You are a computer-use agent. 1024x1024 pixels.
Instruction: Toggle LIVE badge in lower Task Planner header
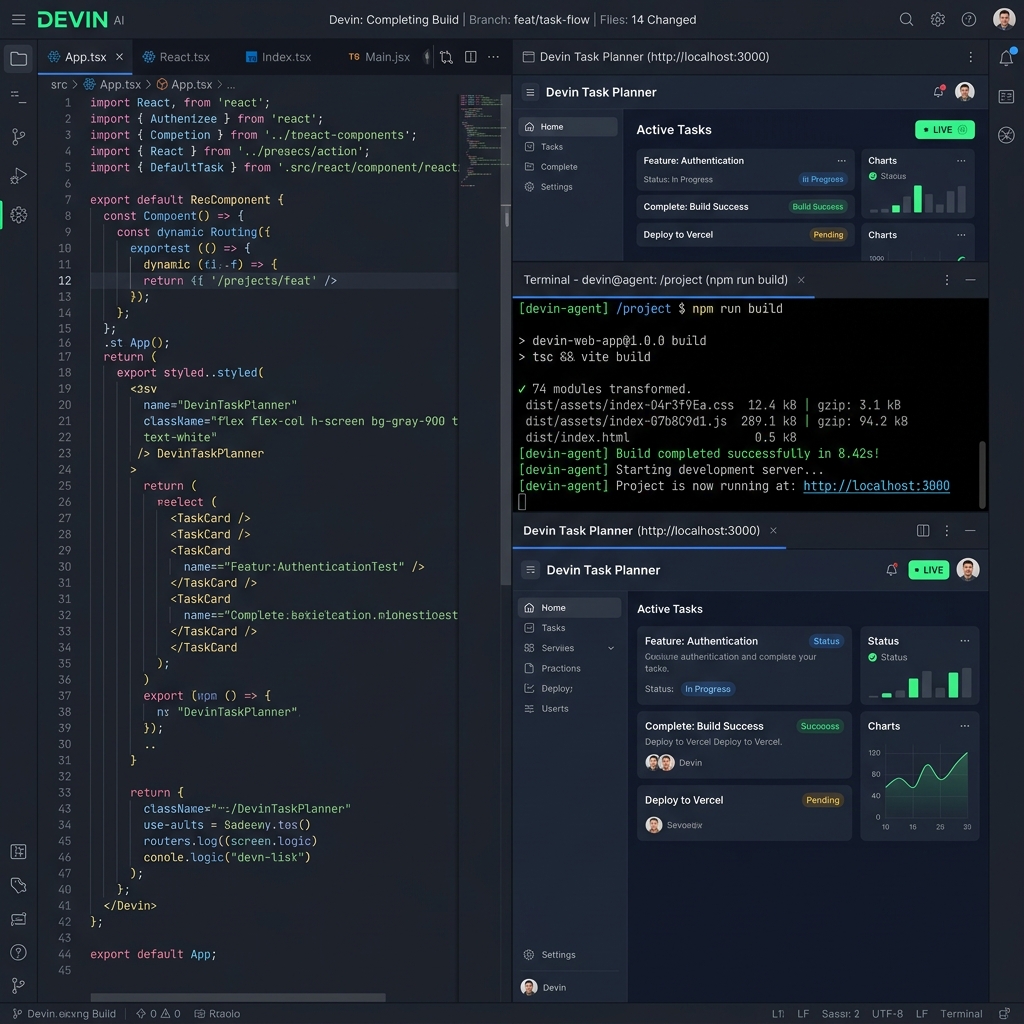(928, 569)
